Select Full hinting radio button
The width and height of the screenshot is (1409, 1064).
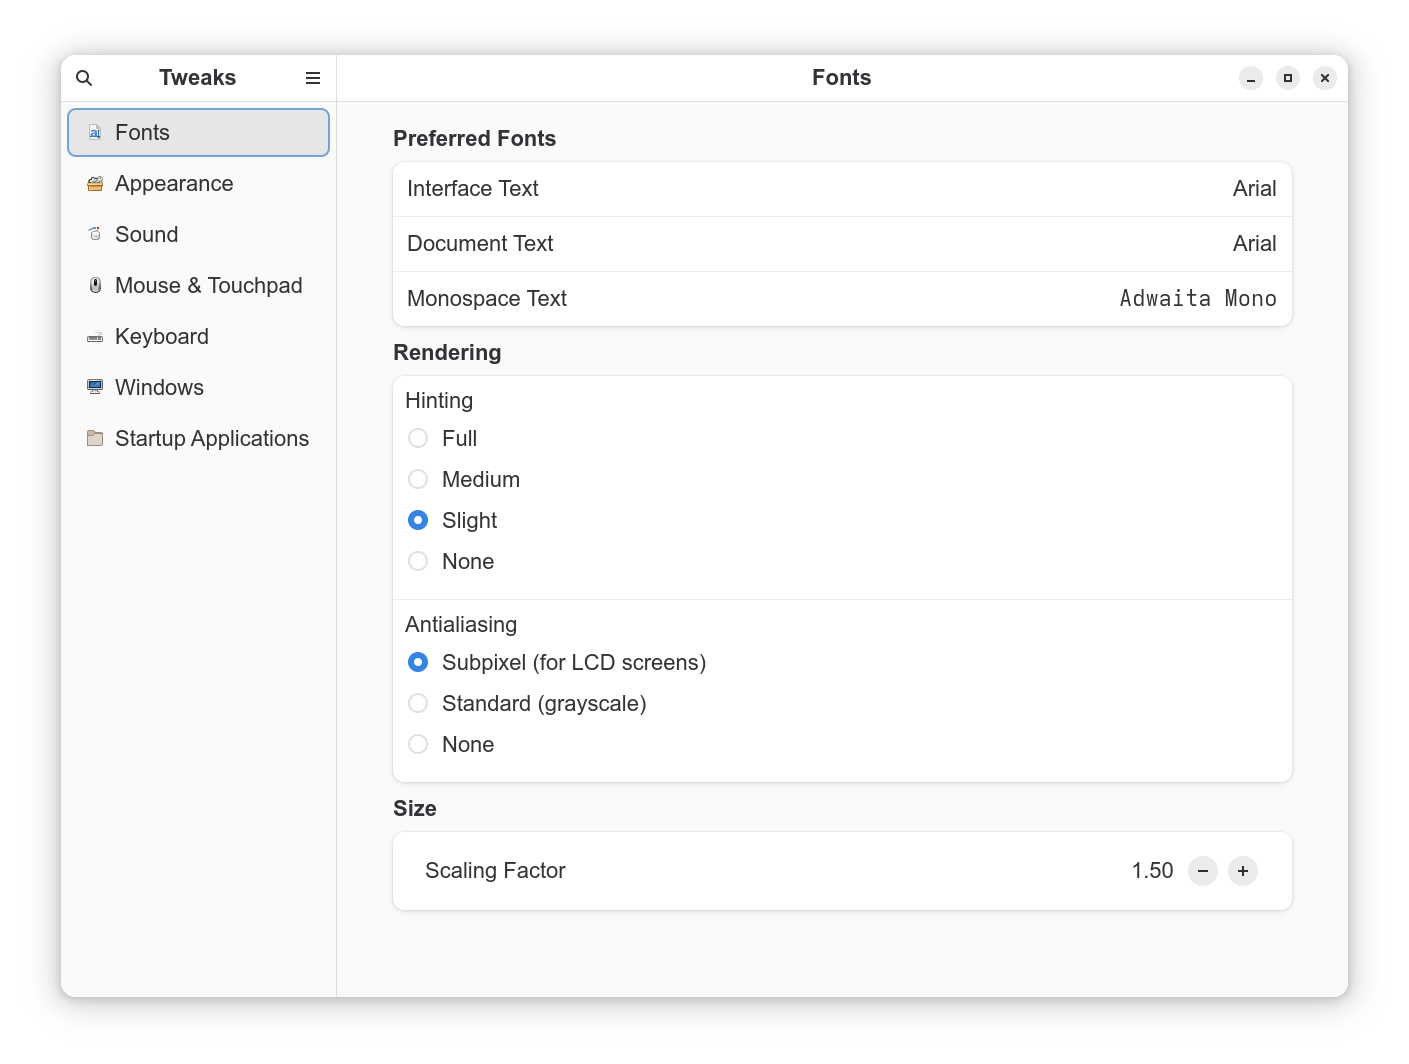418,439
